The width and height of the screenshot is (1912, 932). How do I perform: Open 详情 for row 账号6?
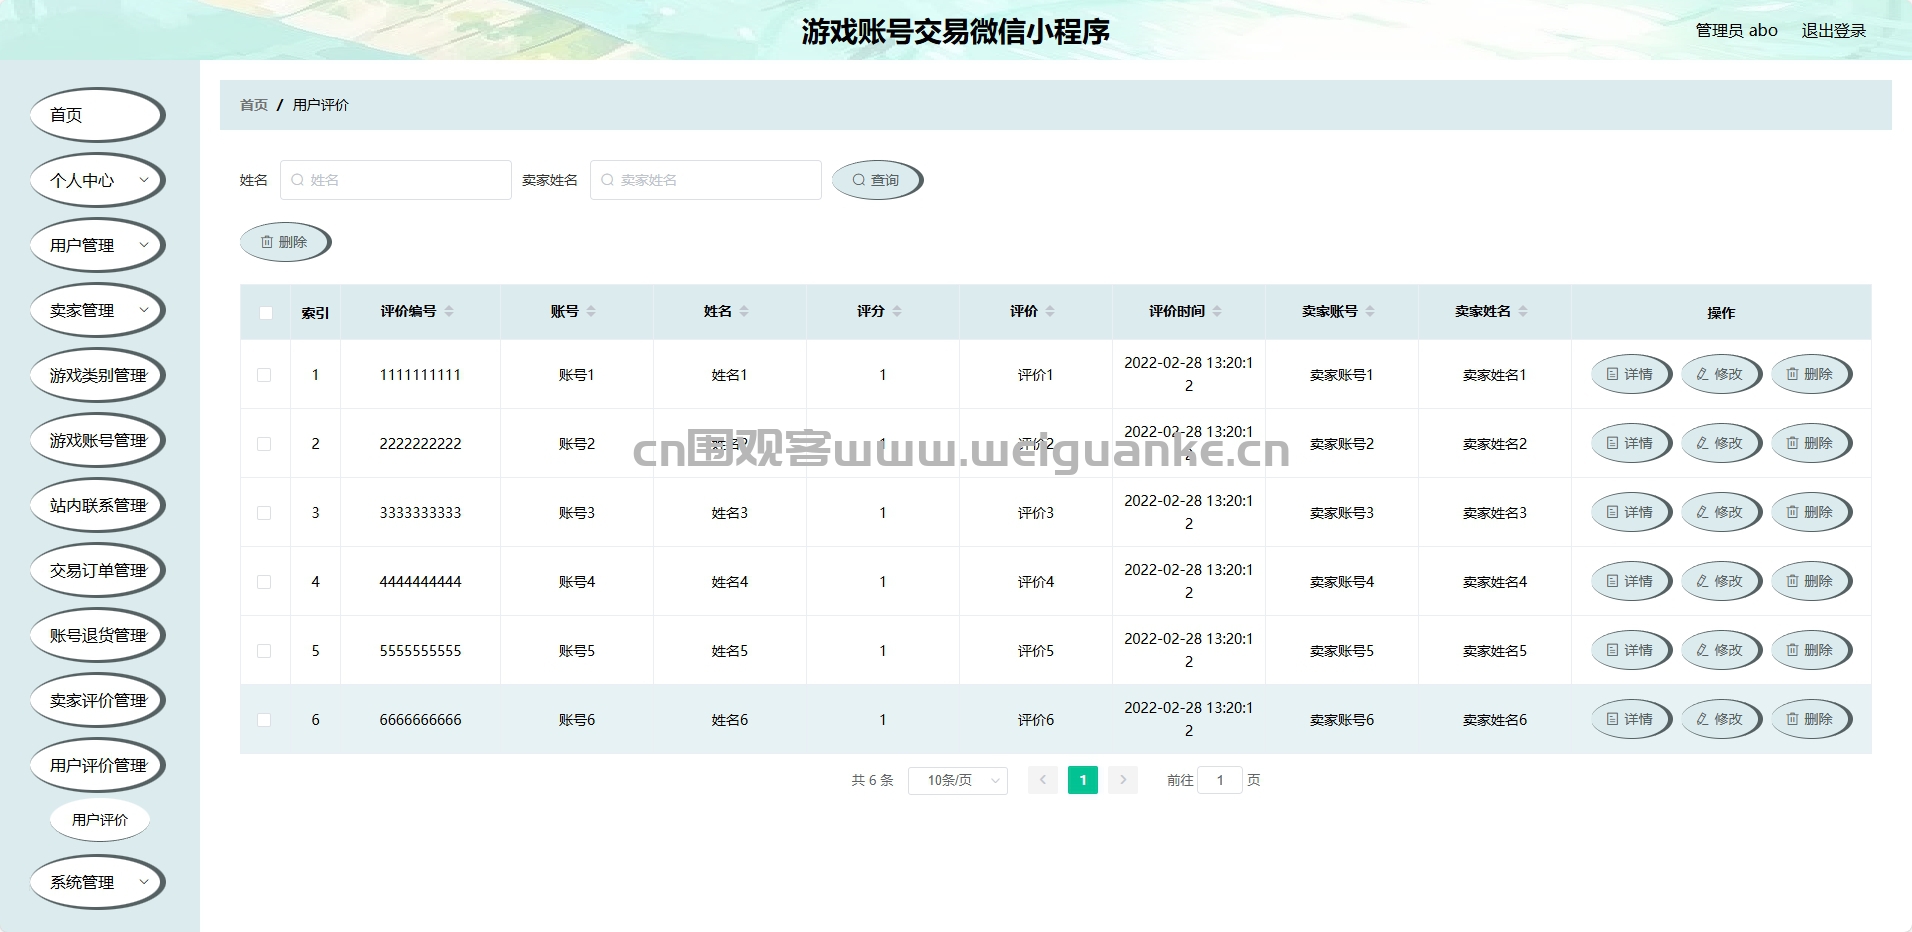(1631, 719)
